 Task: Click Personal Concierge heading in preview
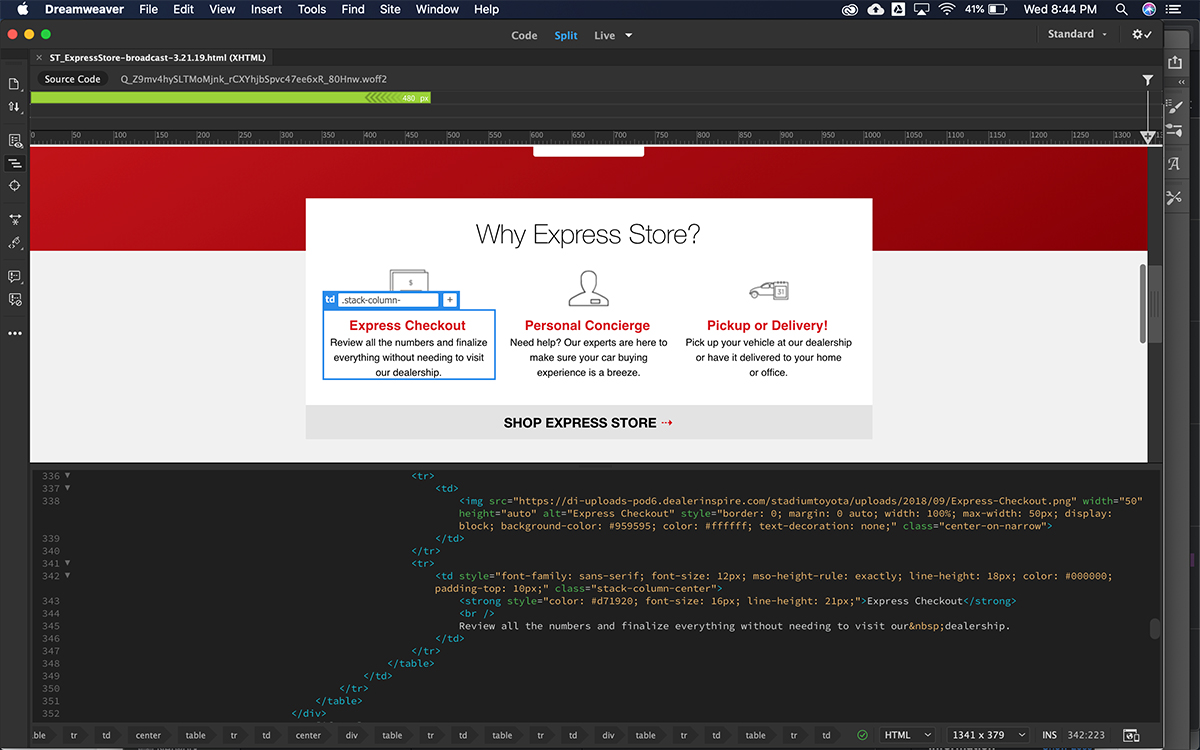pyautogui.click(x=587, y=326)
